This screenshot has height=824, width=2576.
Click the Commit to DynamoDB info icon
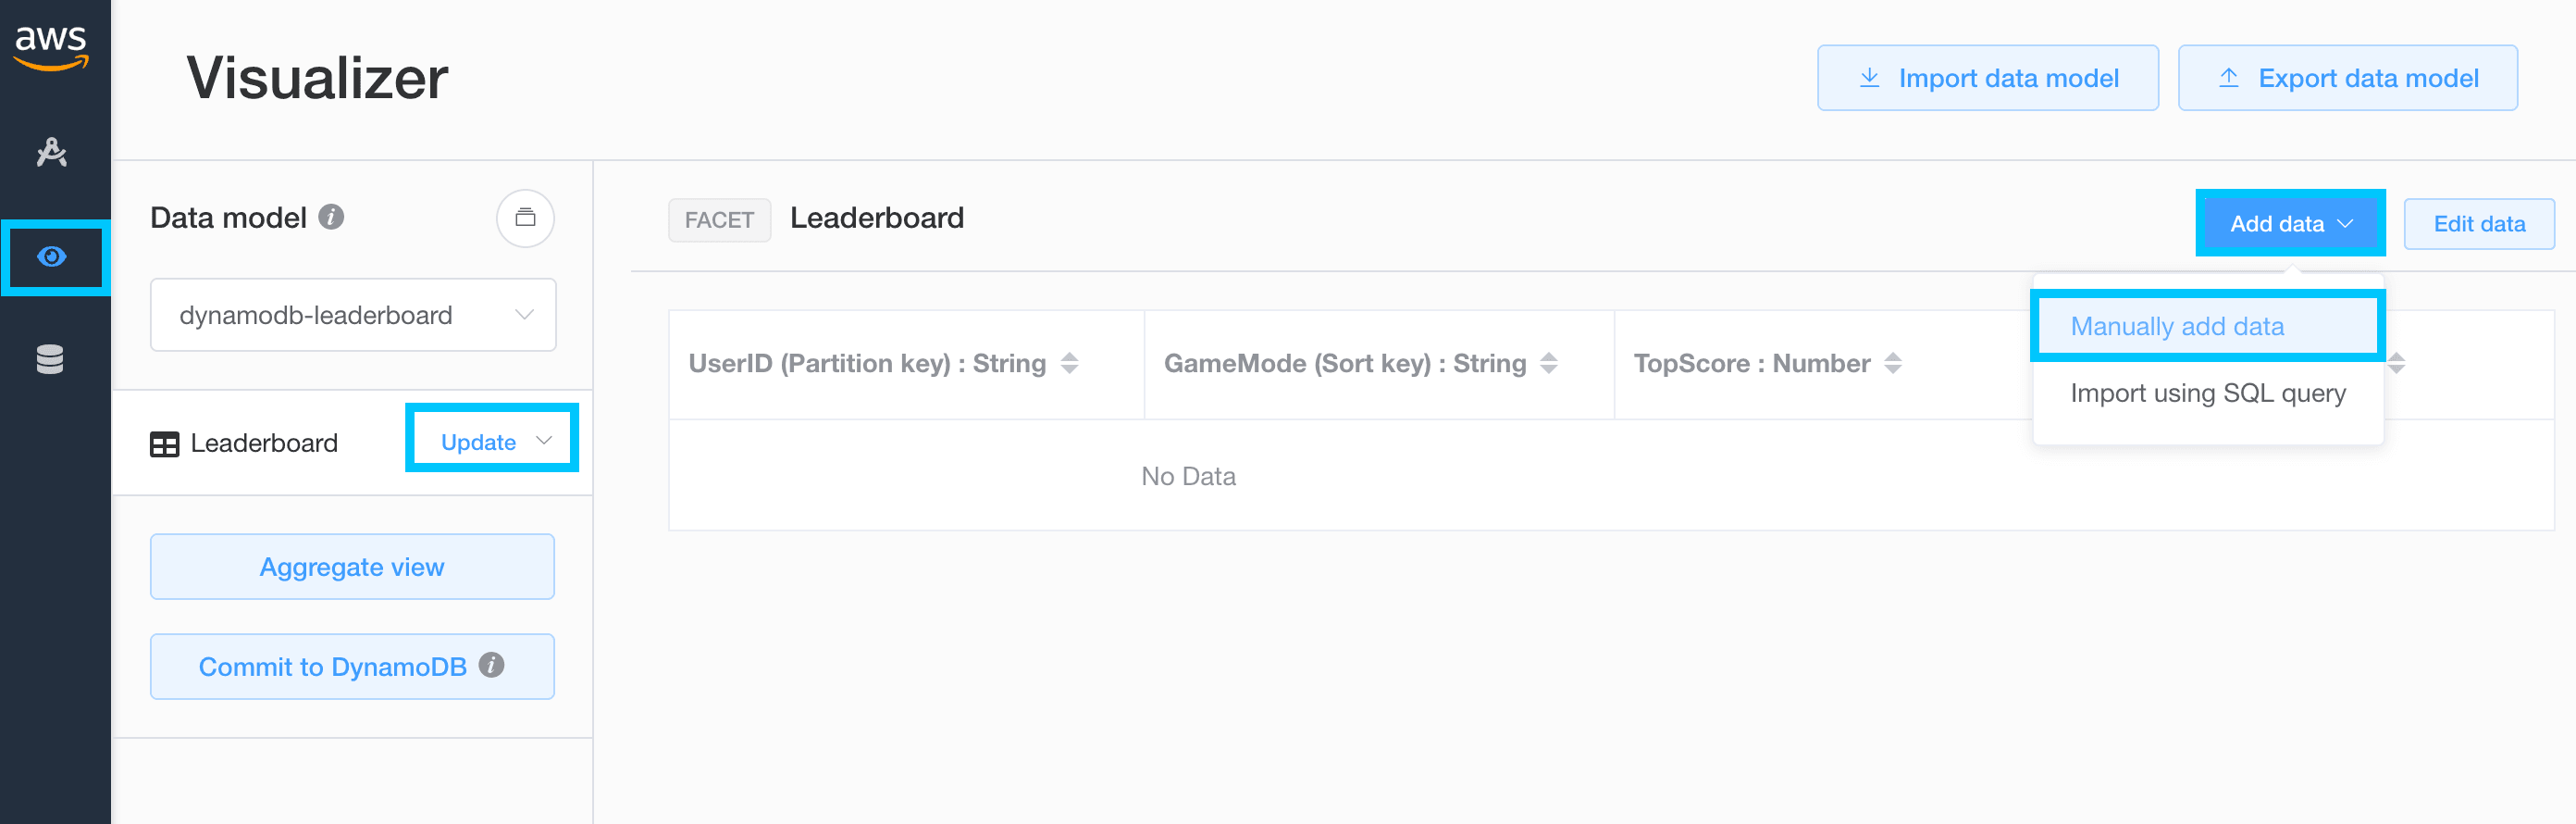(x=491, y=665)
